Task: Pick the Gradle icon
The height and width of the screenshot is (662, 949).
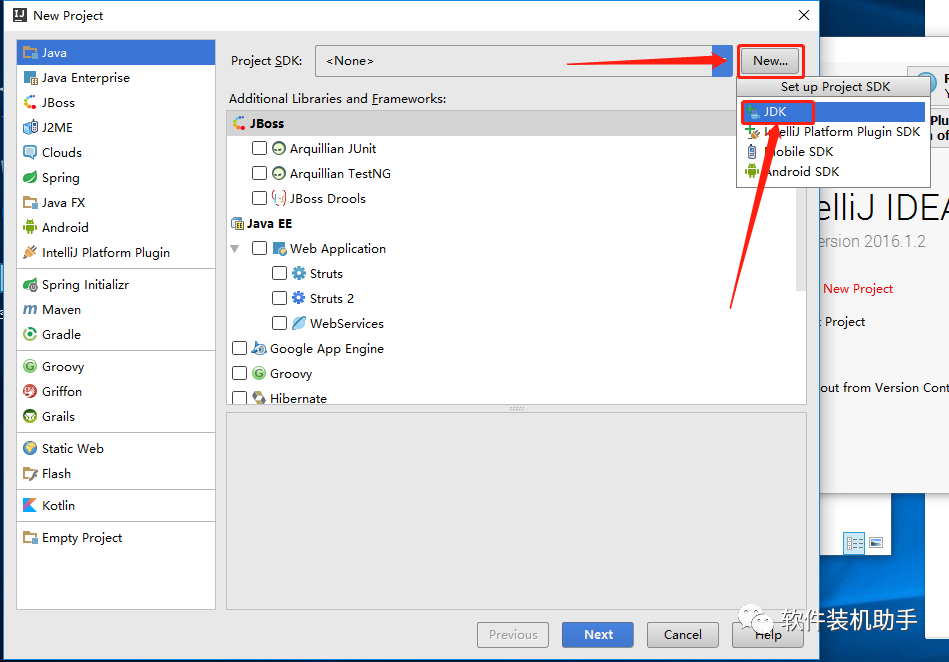Action: 30,334
